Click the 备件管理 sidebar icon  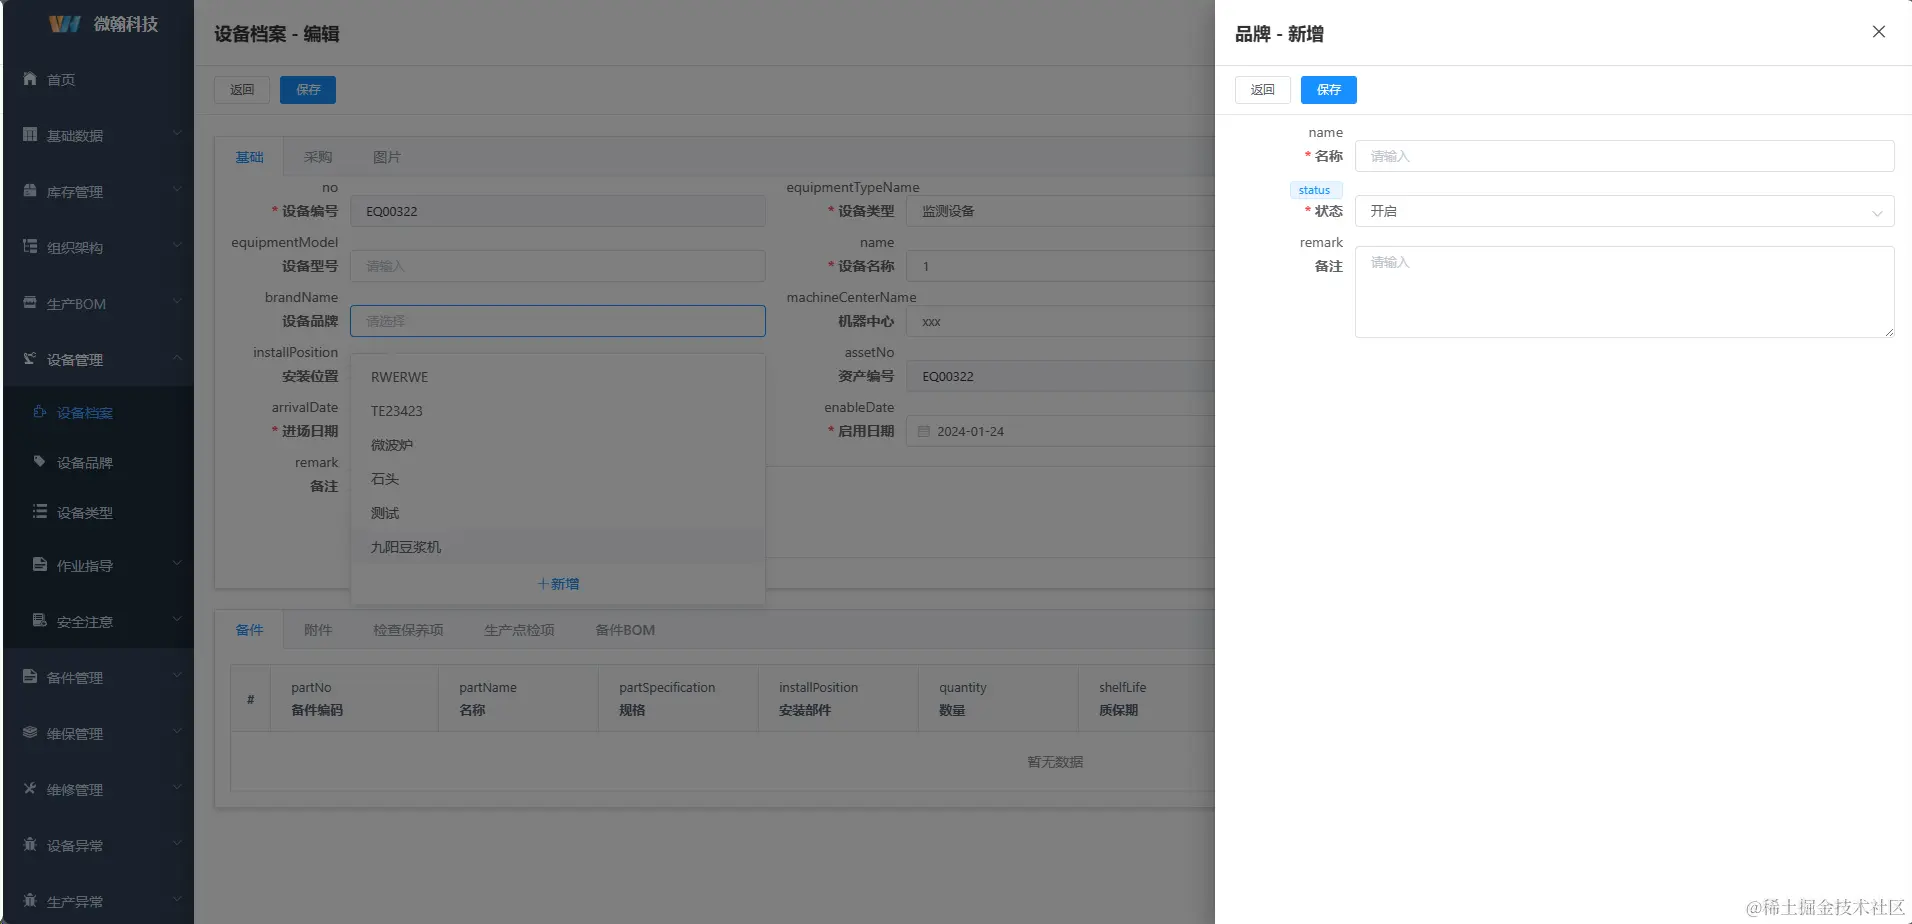click(30, 677)
